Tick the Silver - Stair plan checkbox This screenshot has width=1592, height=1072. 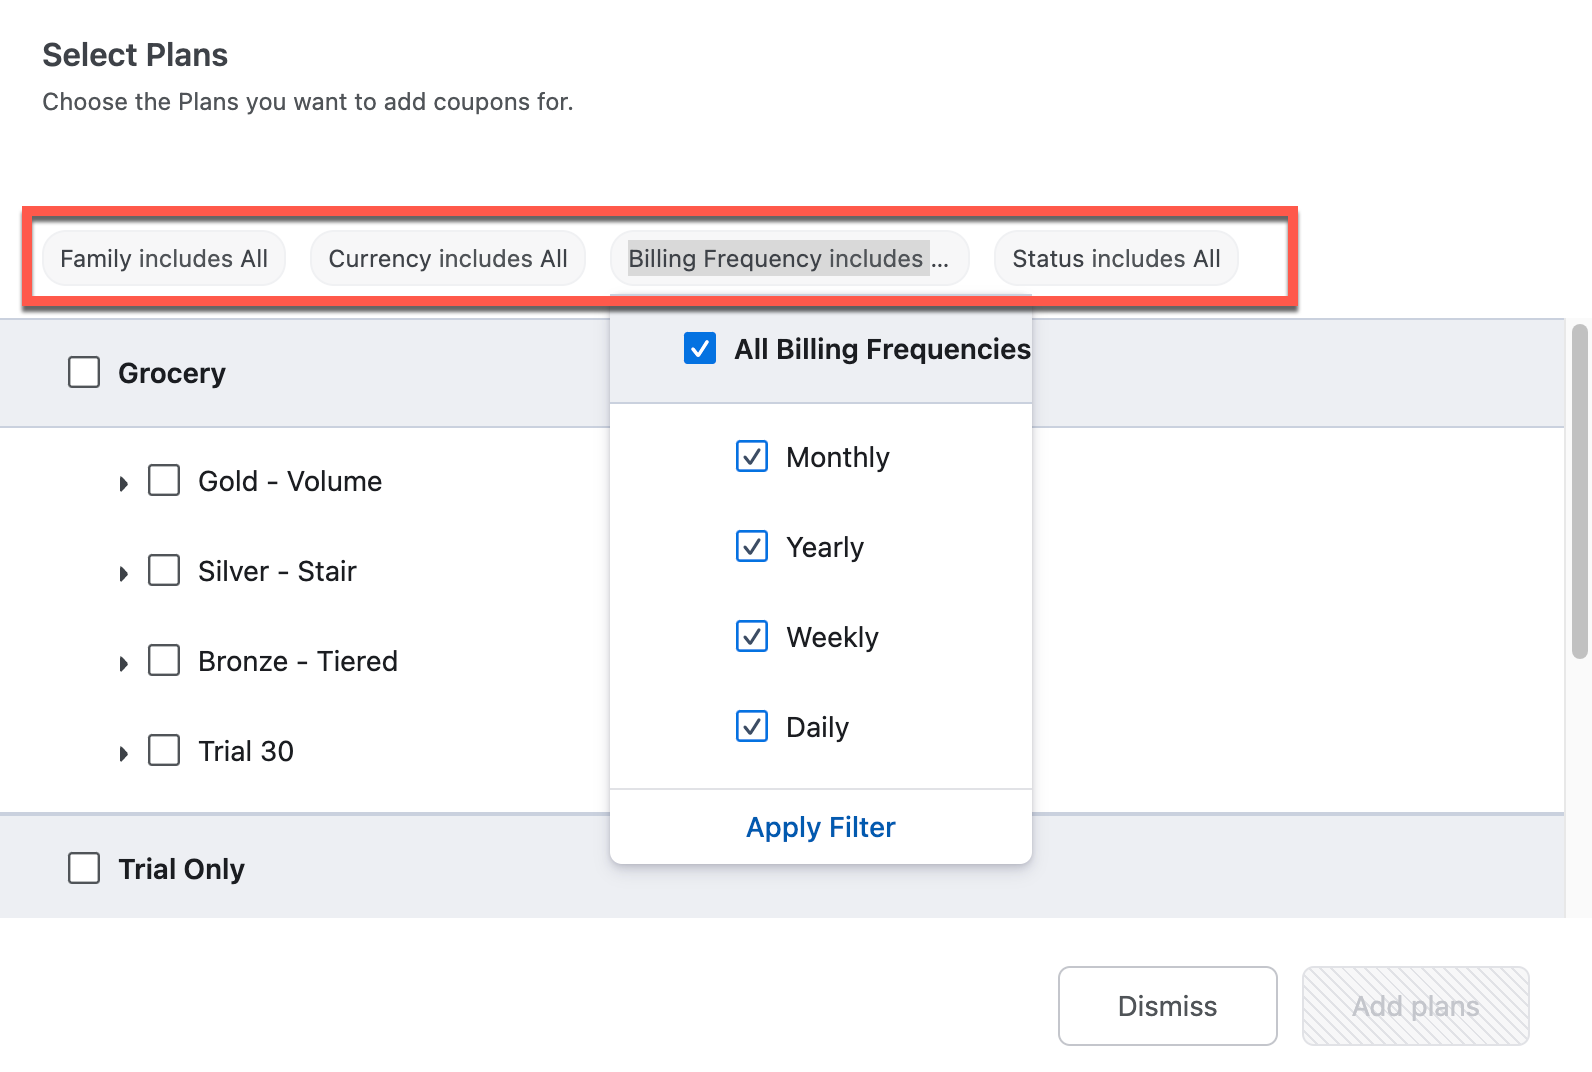click(164, 571)
